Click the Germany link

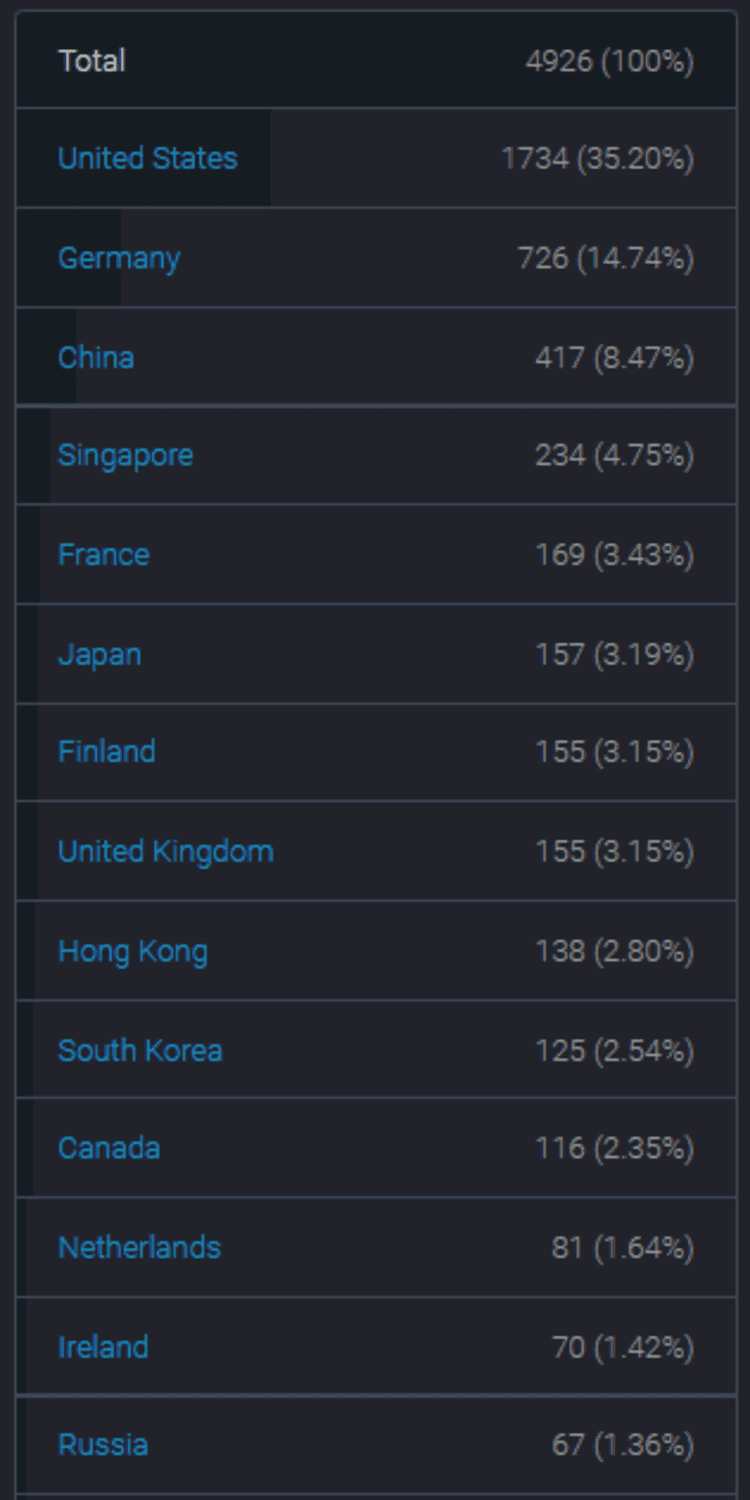[x=119, y=258]
